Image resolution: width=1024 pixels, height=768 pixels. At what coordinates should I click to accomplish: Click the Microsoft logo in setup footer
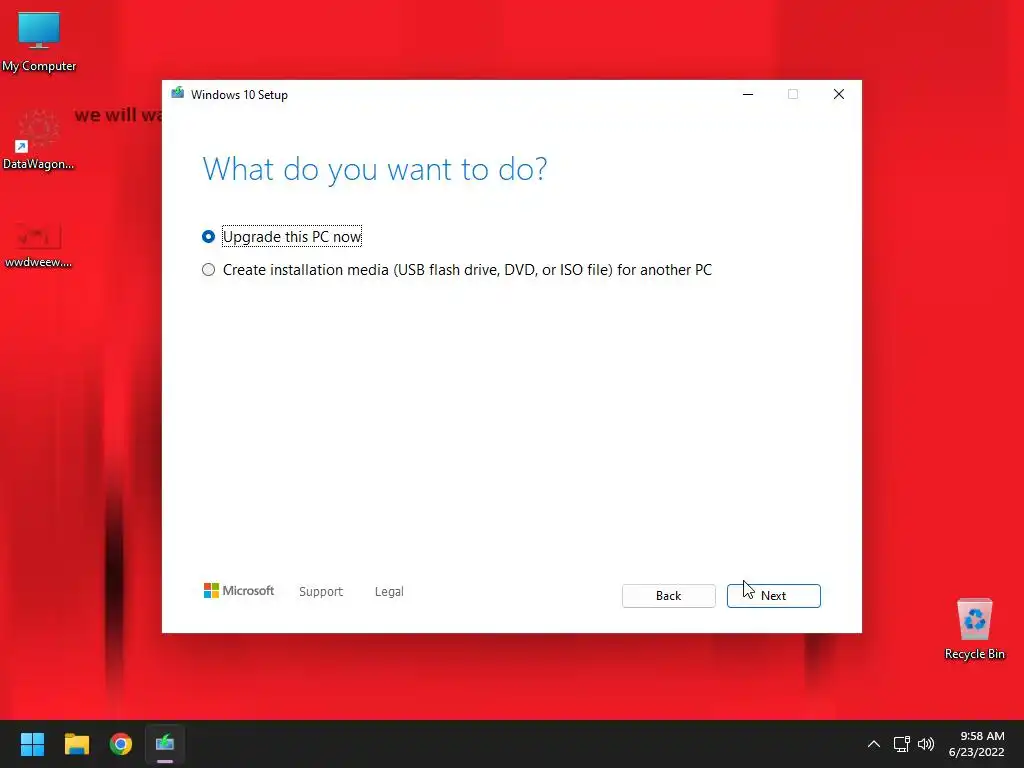tap(239, 590)
